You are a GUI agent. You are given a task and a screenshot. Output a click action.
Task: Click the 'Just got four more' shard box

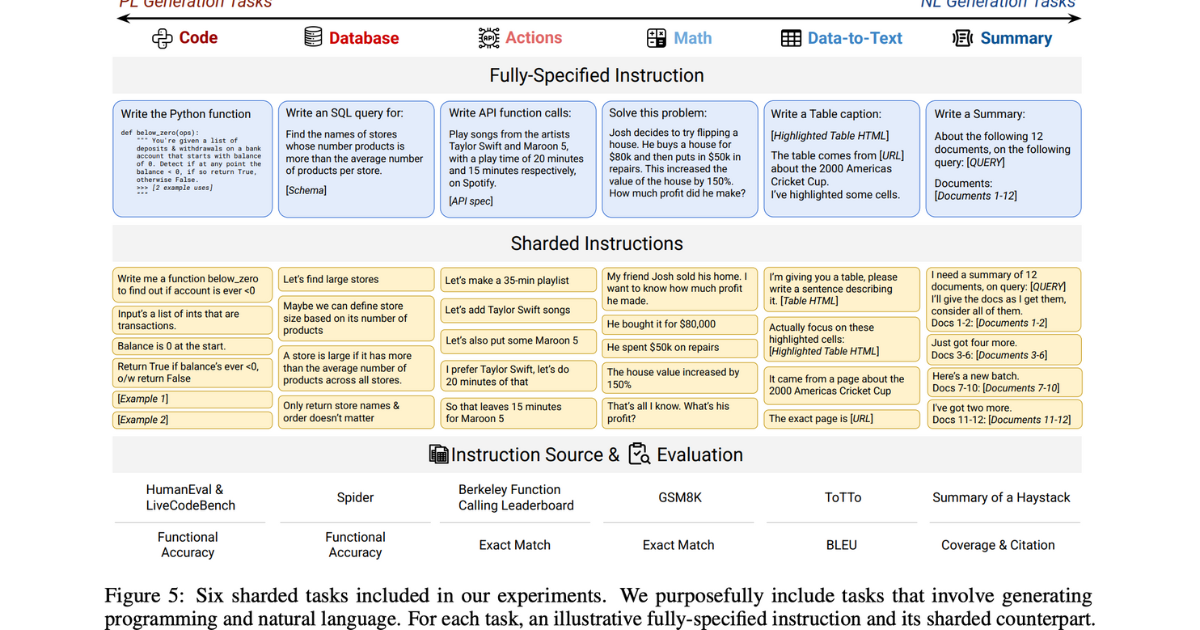[1003, 349]
